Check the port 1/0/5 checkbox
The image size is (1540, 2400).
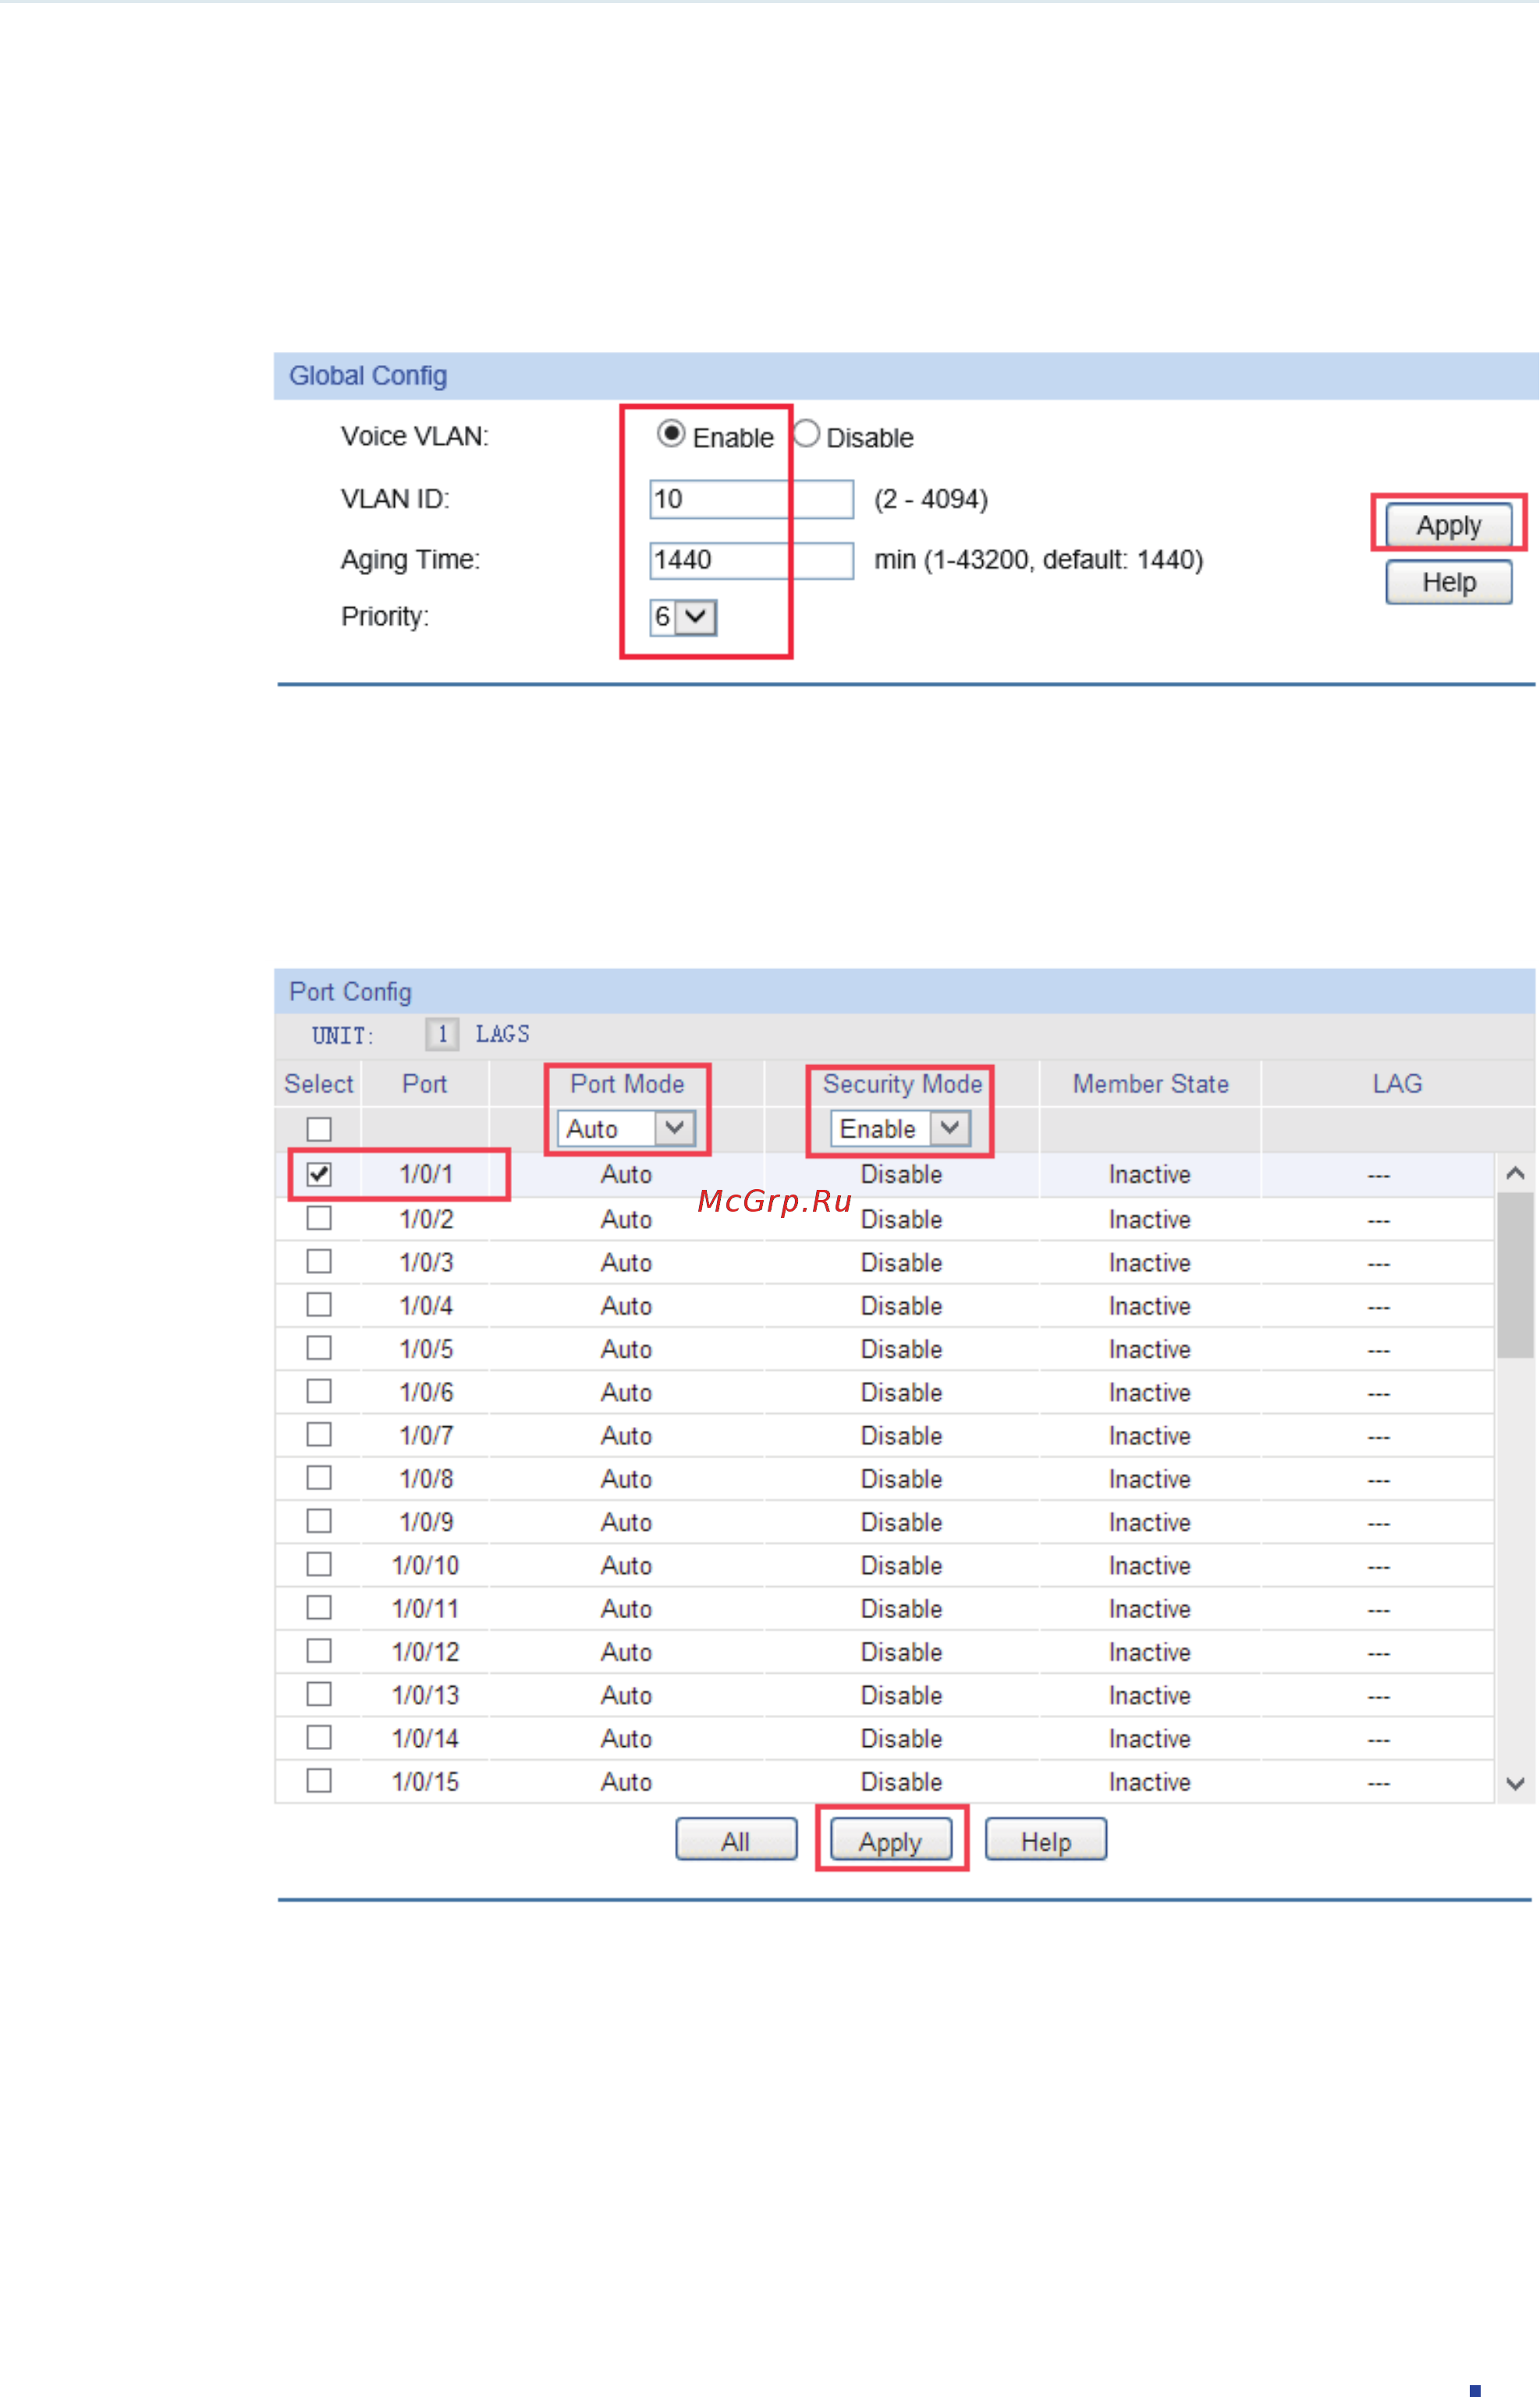tap(319, 1348)
